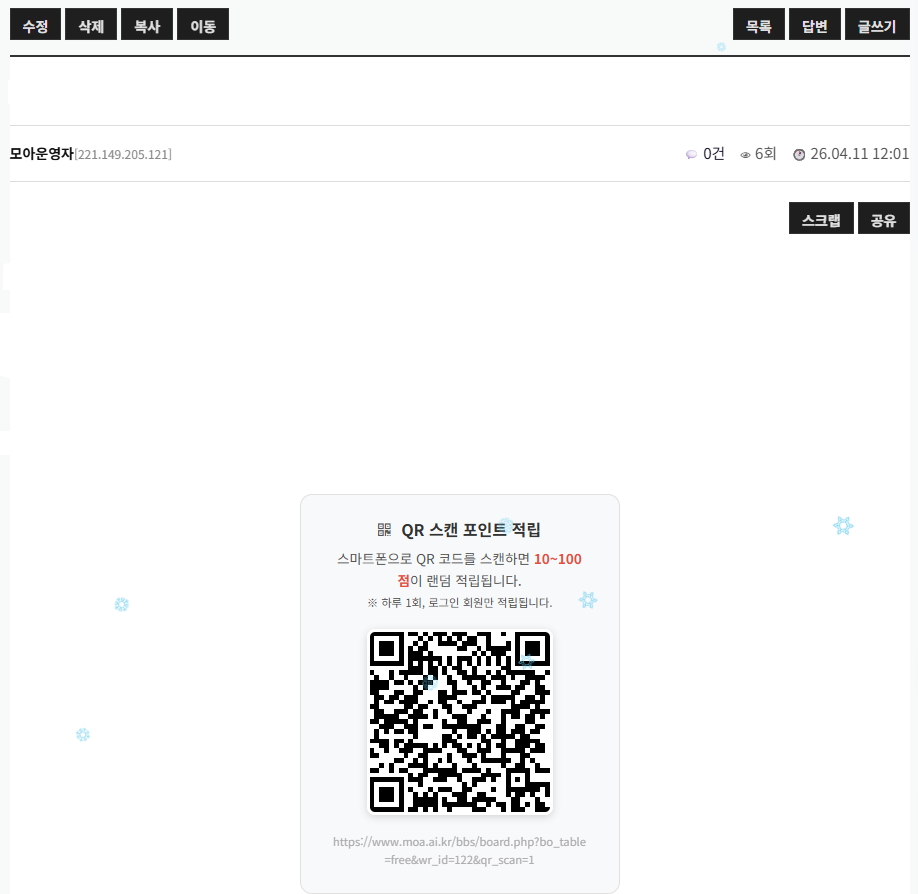
Task: Move the post with the 이동 button
Action: pos(203,26)
